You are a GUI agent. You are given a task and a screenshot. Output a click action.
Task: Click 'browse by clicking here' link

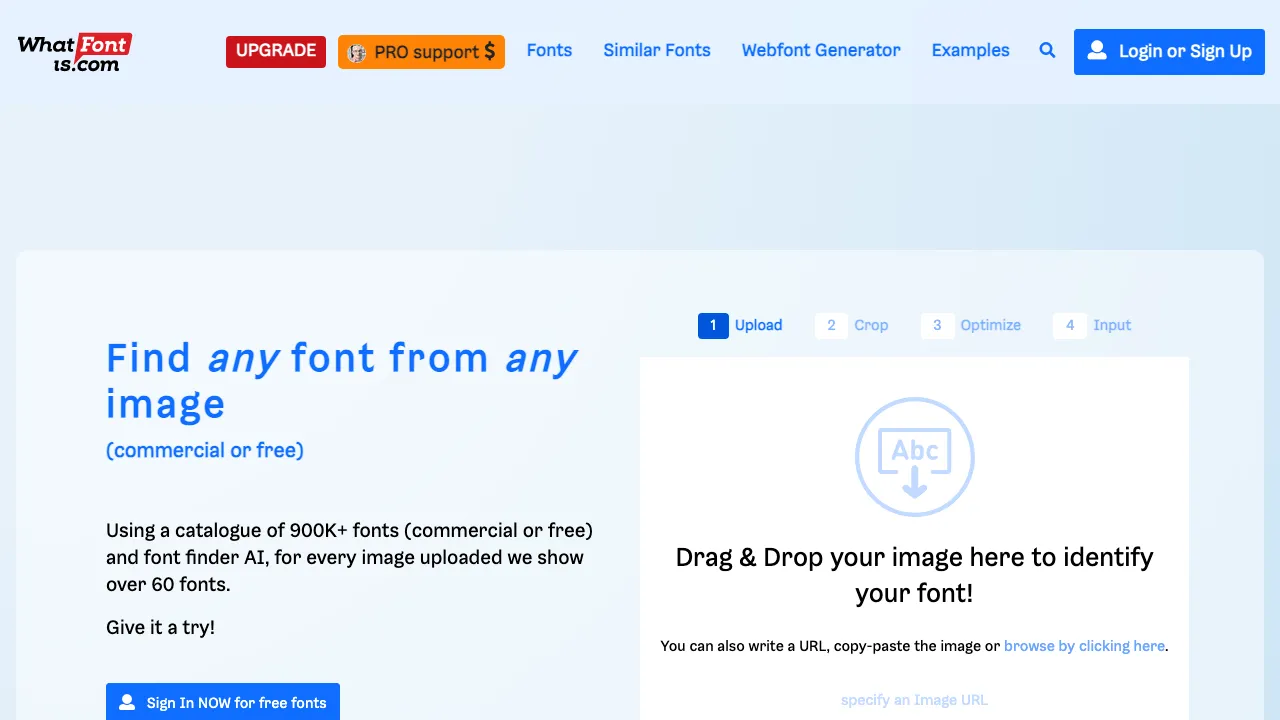(x=1084, y=646)
